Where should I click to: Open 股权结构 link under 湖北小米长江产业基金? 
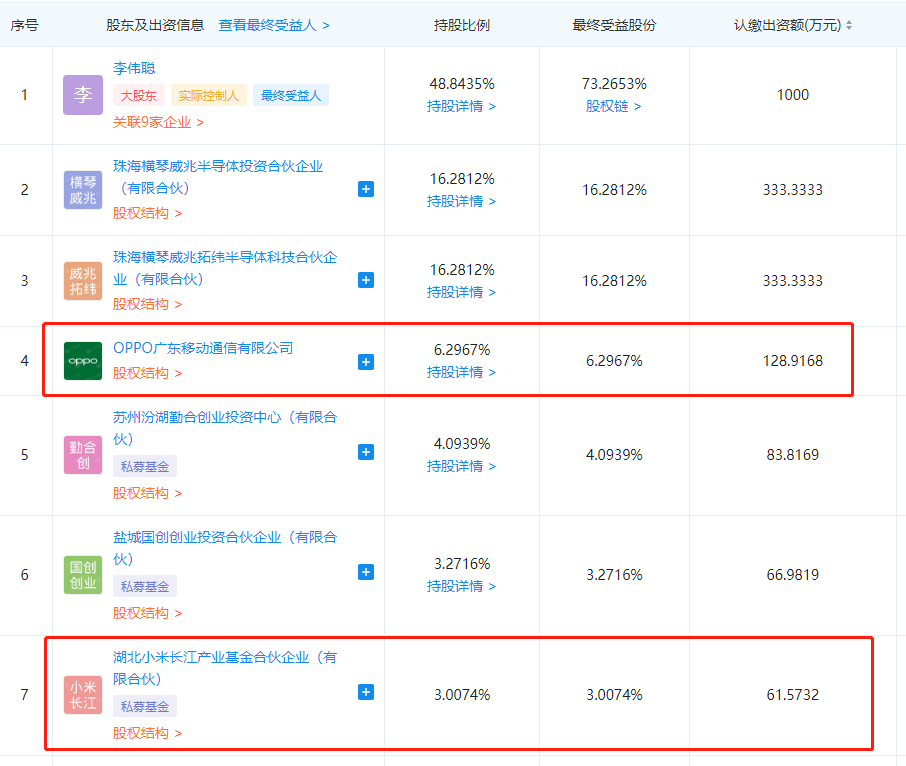147,733
